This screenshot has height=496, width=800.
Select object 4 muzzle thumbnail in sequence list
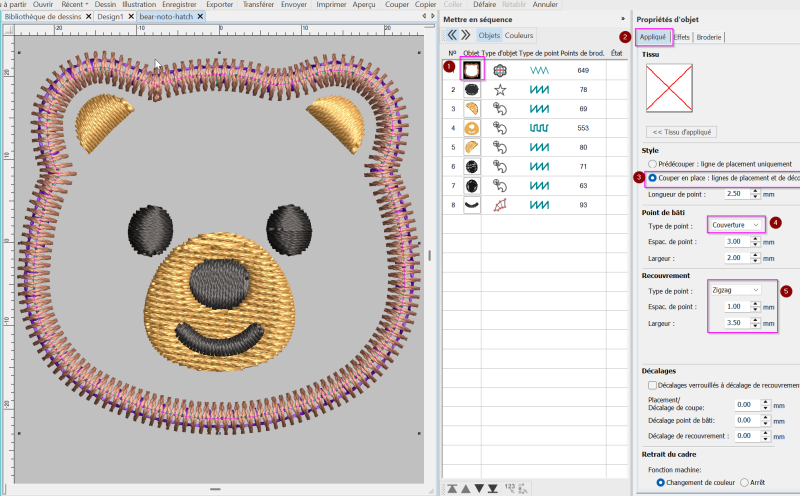(x=472, y=128)
